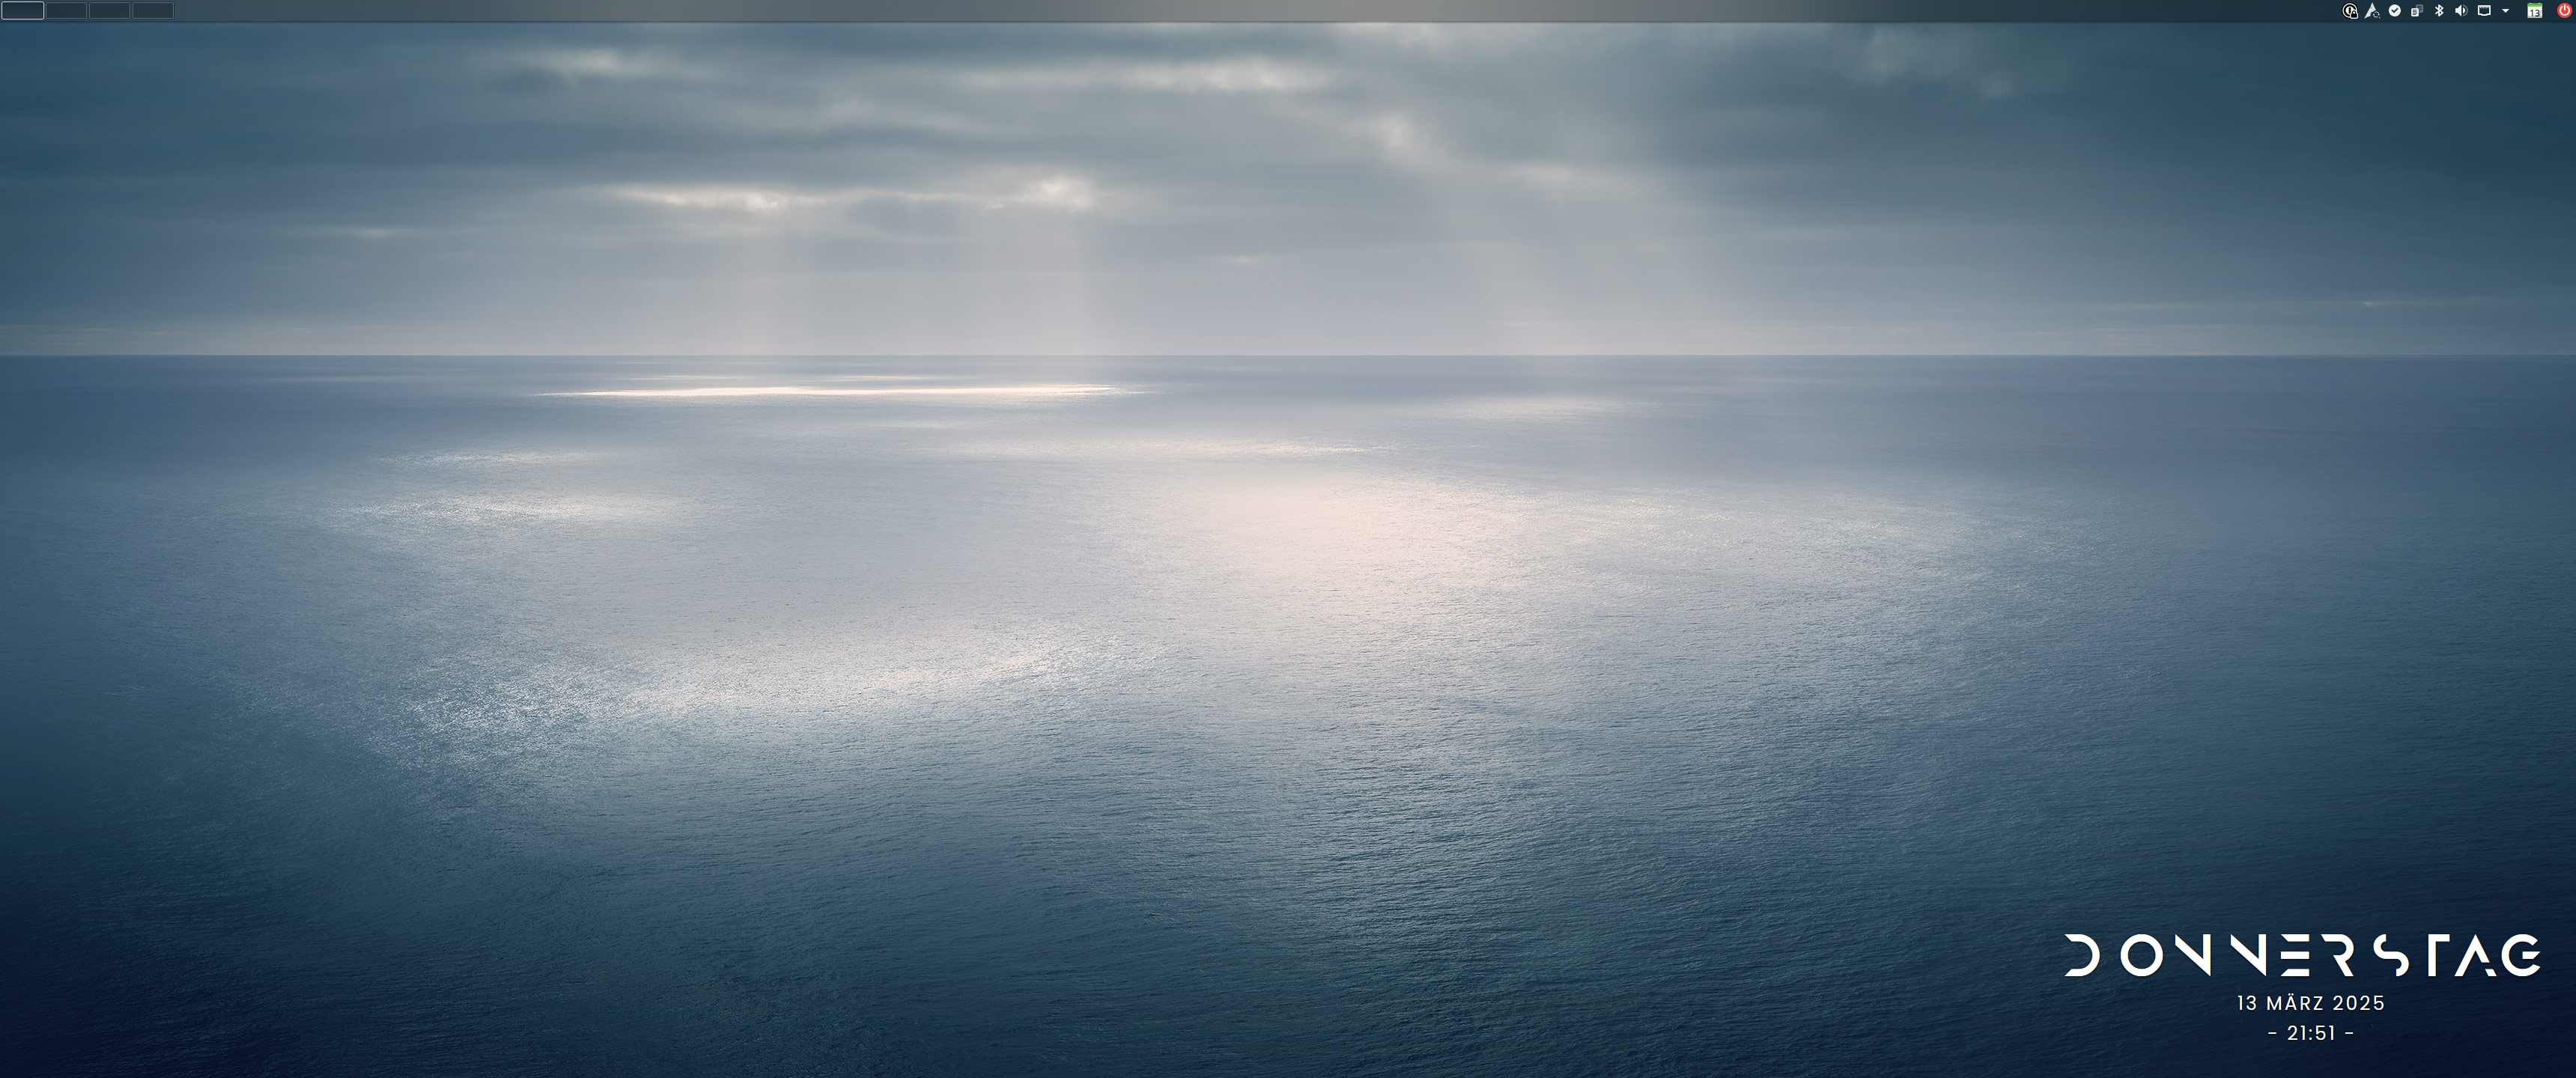Open the wired network connection icon
The height and width of the screenshot is (1078, 2576).
click(2484, 11)
